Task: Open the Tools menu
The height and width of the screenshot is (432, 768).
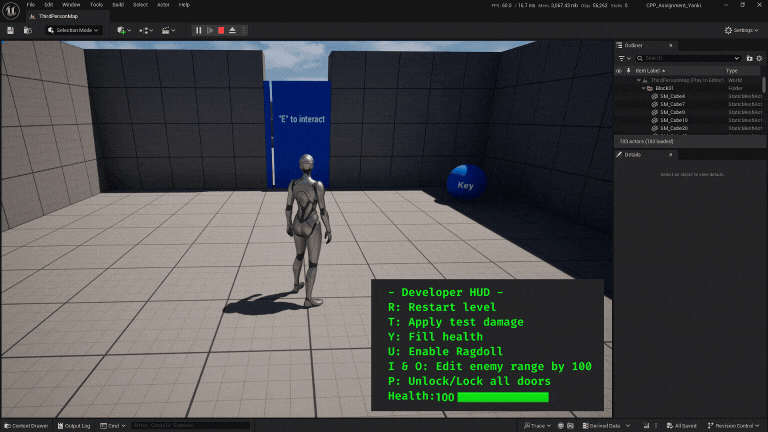Action: (x=96, y=5)
